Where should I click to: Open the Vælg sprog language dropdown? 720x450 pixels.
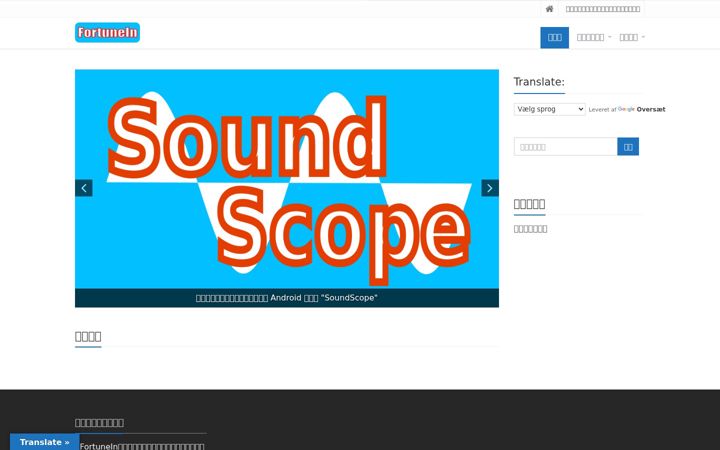549,109
